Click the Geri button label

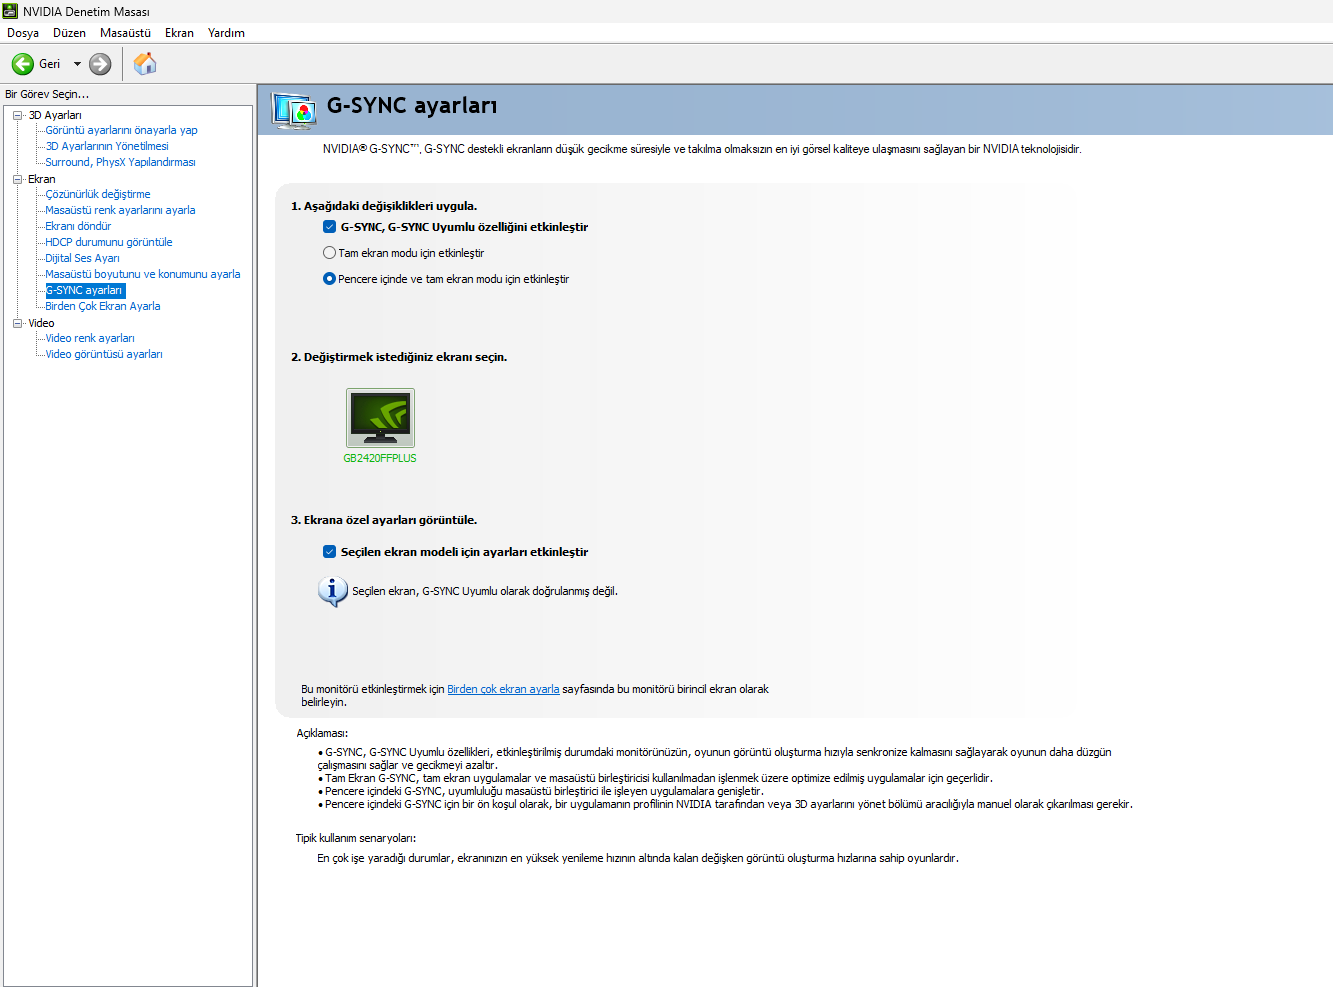click(x=50, y=64)
